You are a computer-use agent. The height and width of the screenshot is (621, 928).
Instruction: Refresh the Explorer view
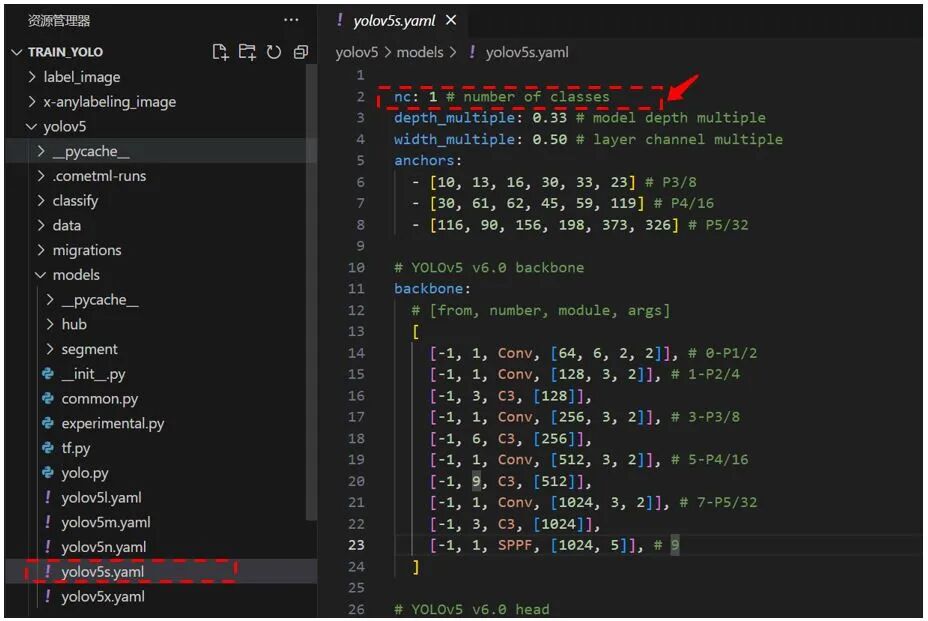click(x=274, y=51)
